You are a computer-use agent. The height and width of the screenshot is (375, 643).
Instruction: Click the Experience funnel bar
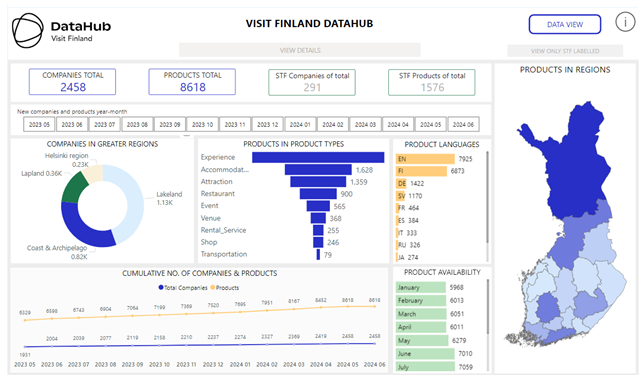pos(318,158)
